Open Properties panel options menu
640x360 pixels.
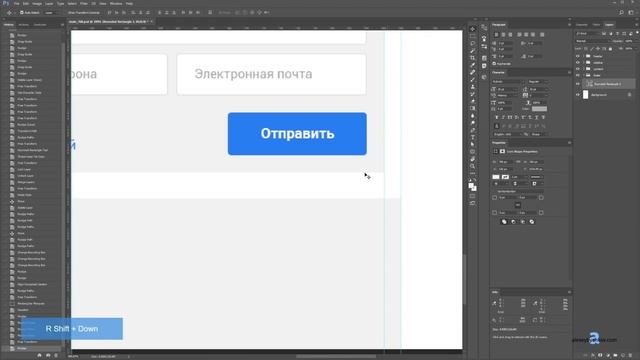569,143
